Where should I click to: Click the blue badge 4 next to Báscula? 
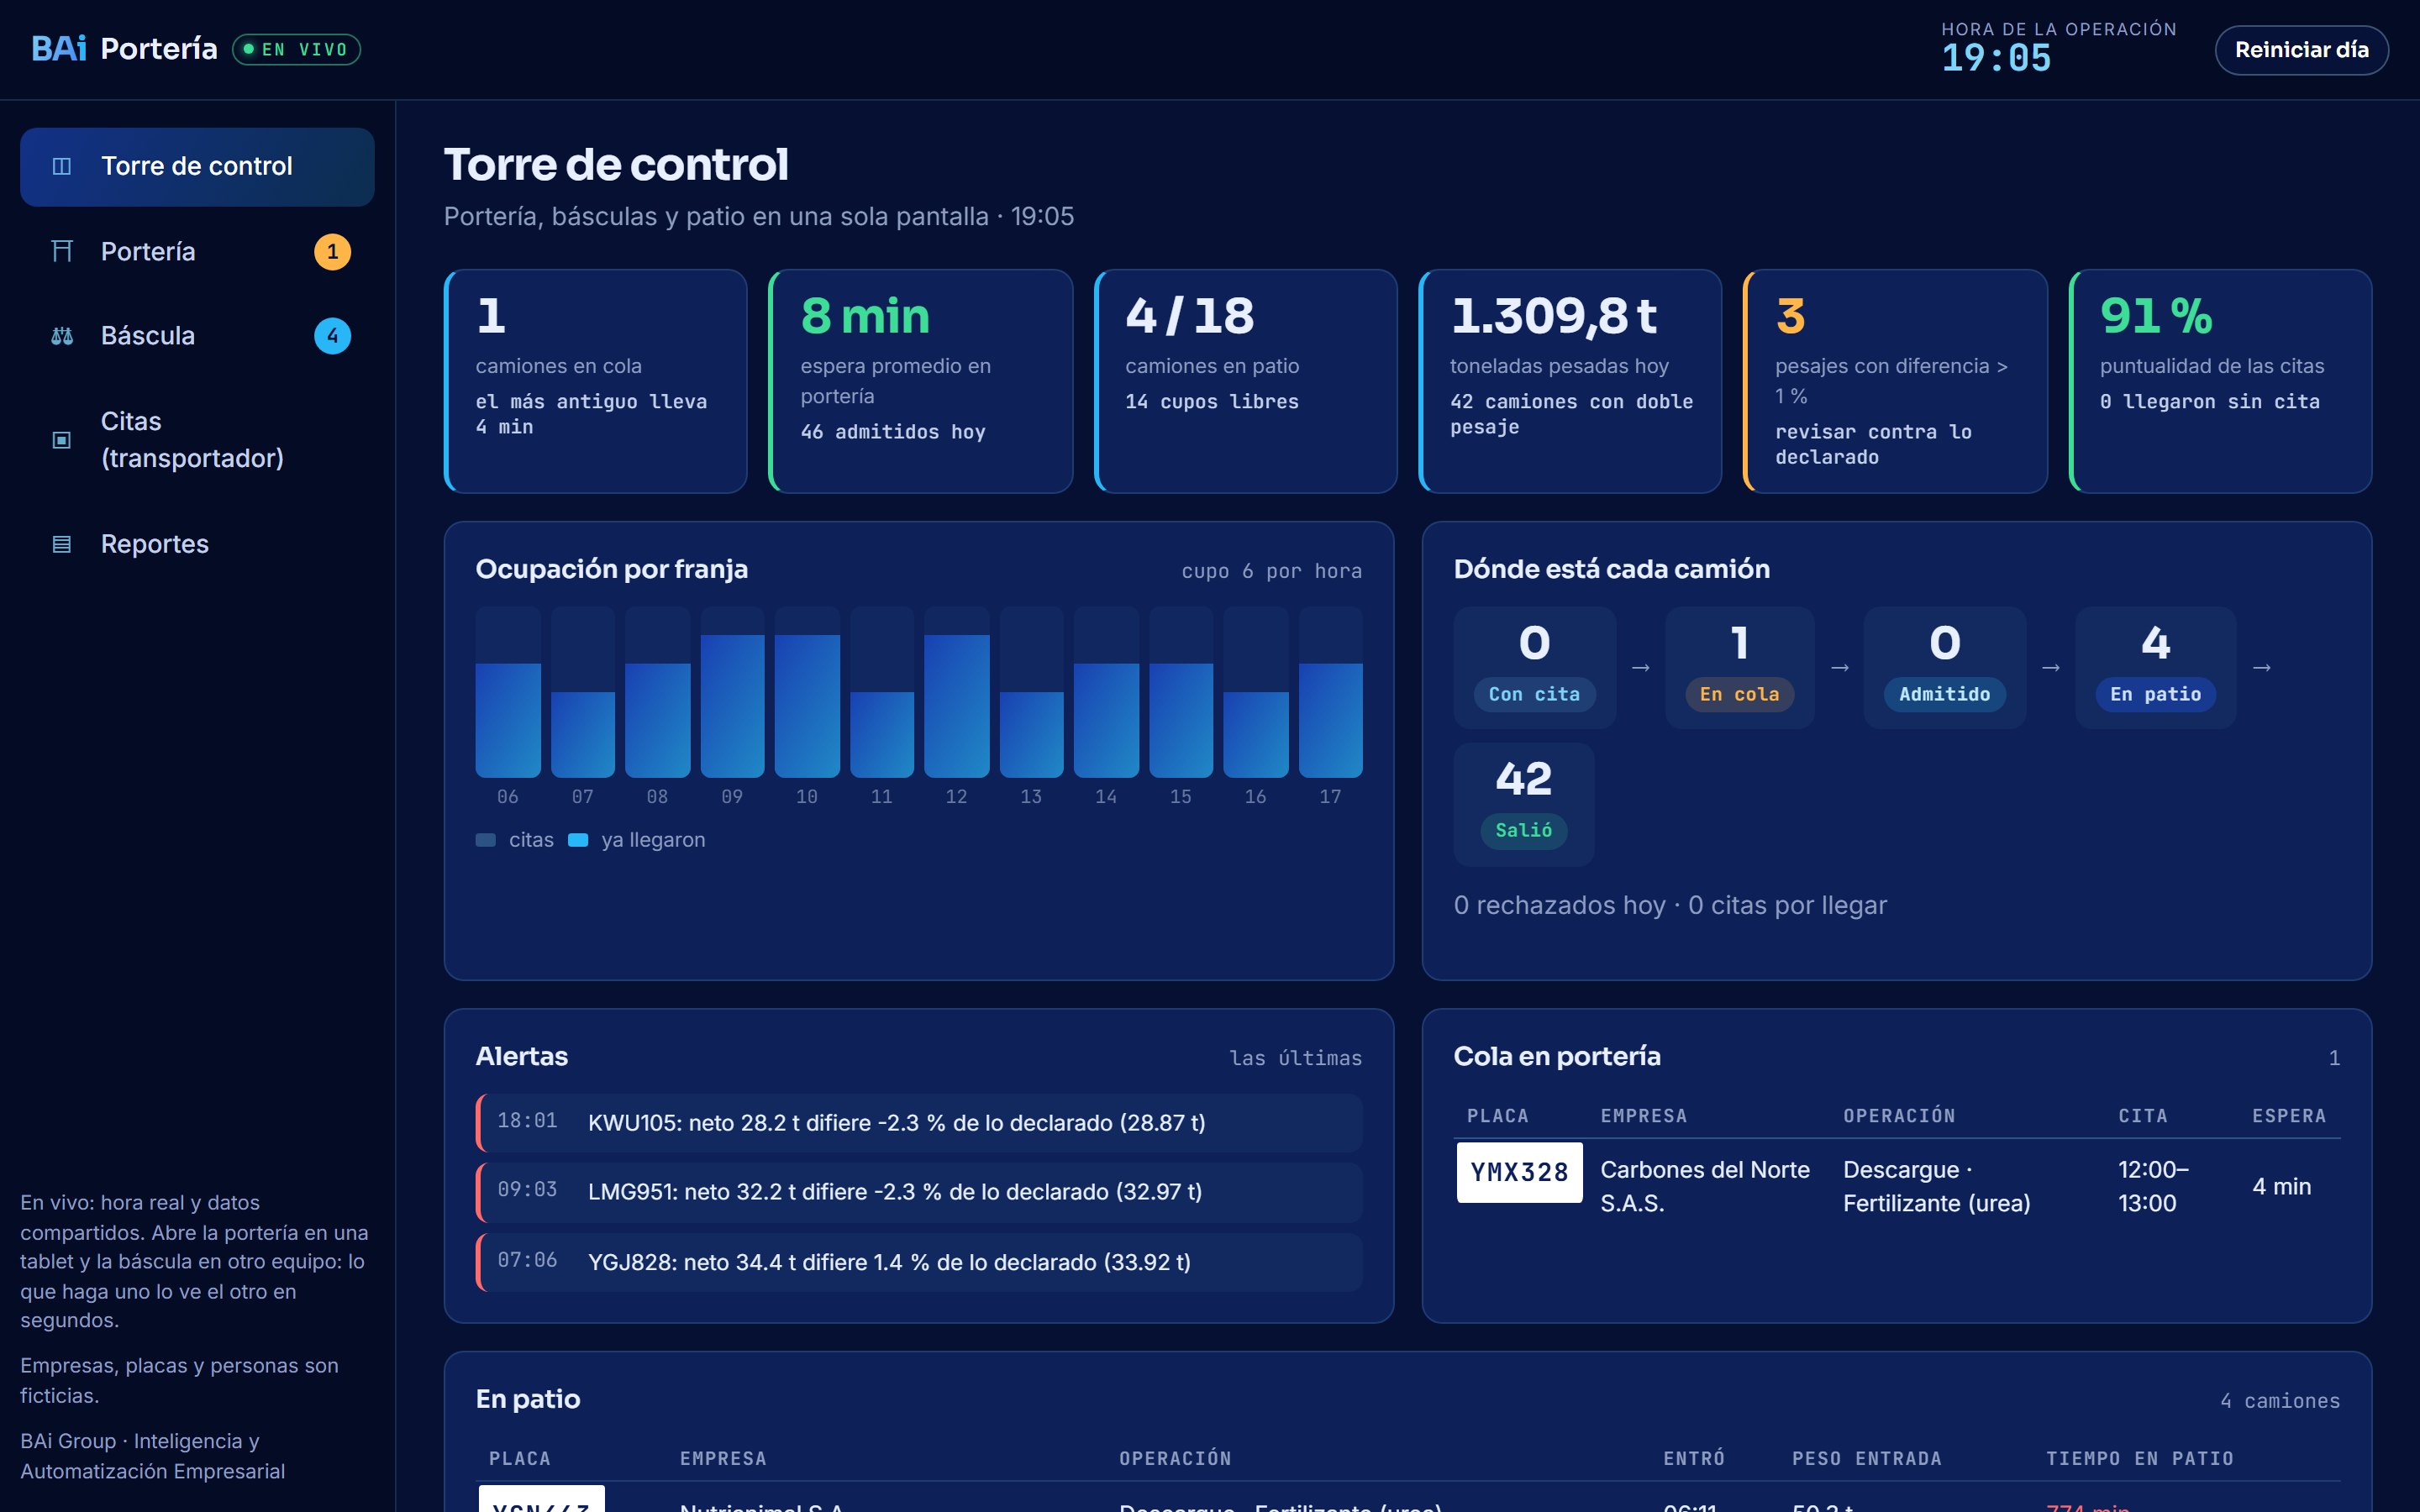pos(333,336)
